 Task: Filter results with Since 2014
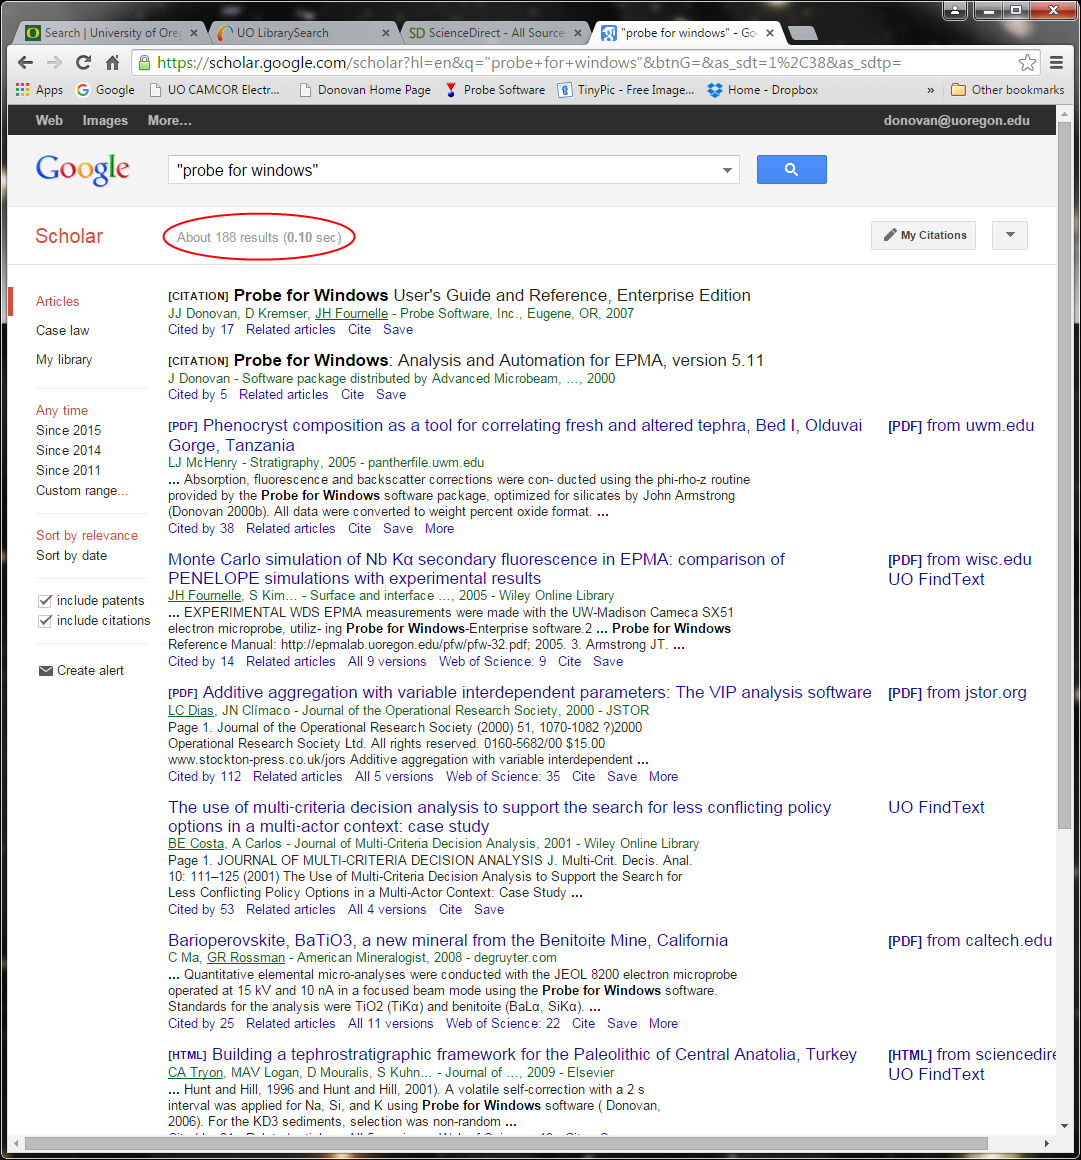[68, 450]
